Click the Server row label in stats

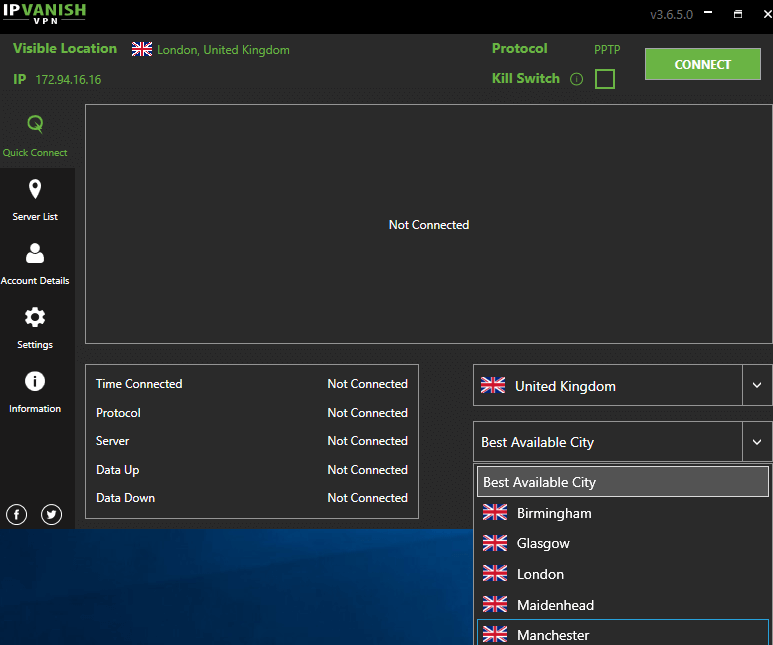pyautogui.click(x=112, y=441)
